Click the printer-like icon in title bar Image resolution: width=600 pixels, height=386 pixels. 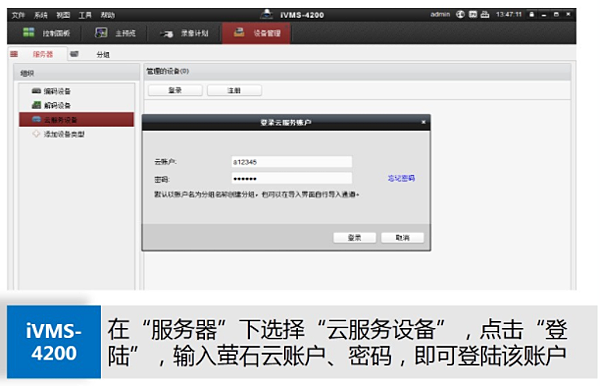pos(485,15)
